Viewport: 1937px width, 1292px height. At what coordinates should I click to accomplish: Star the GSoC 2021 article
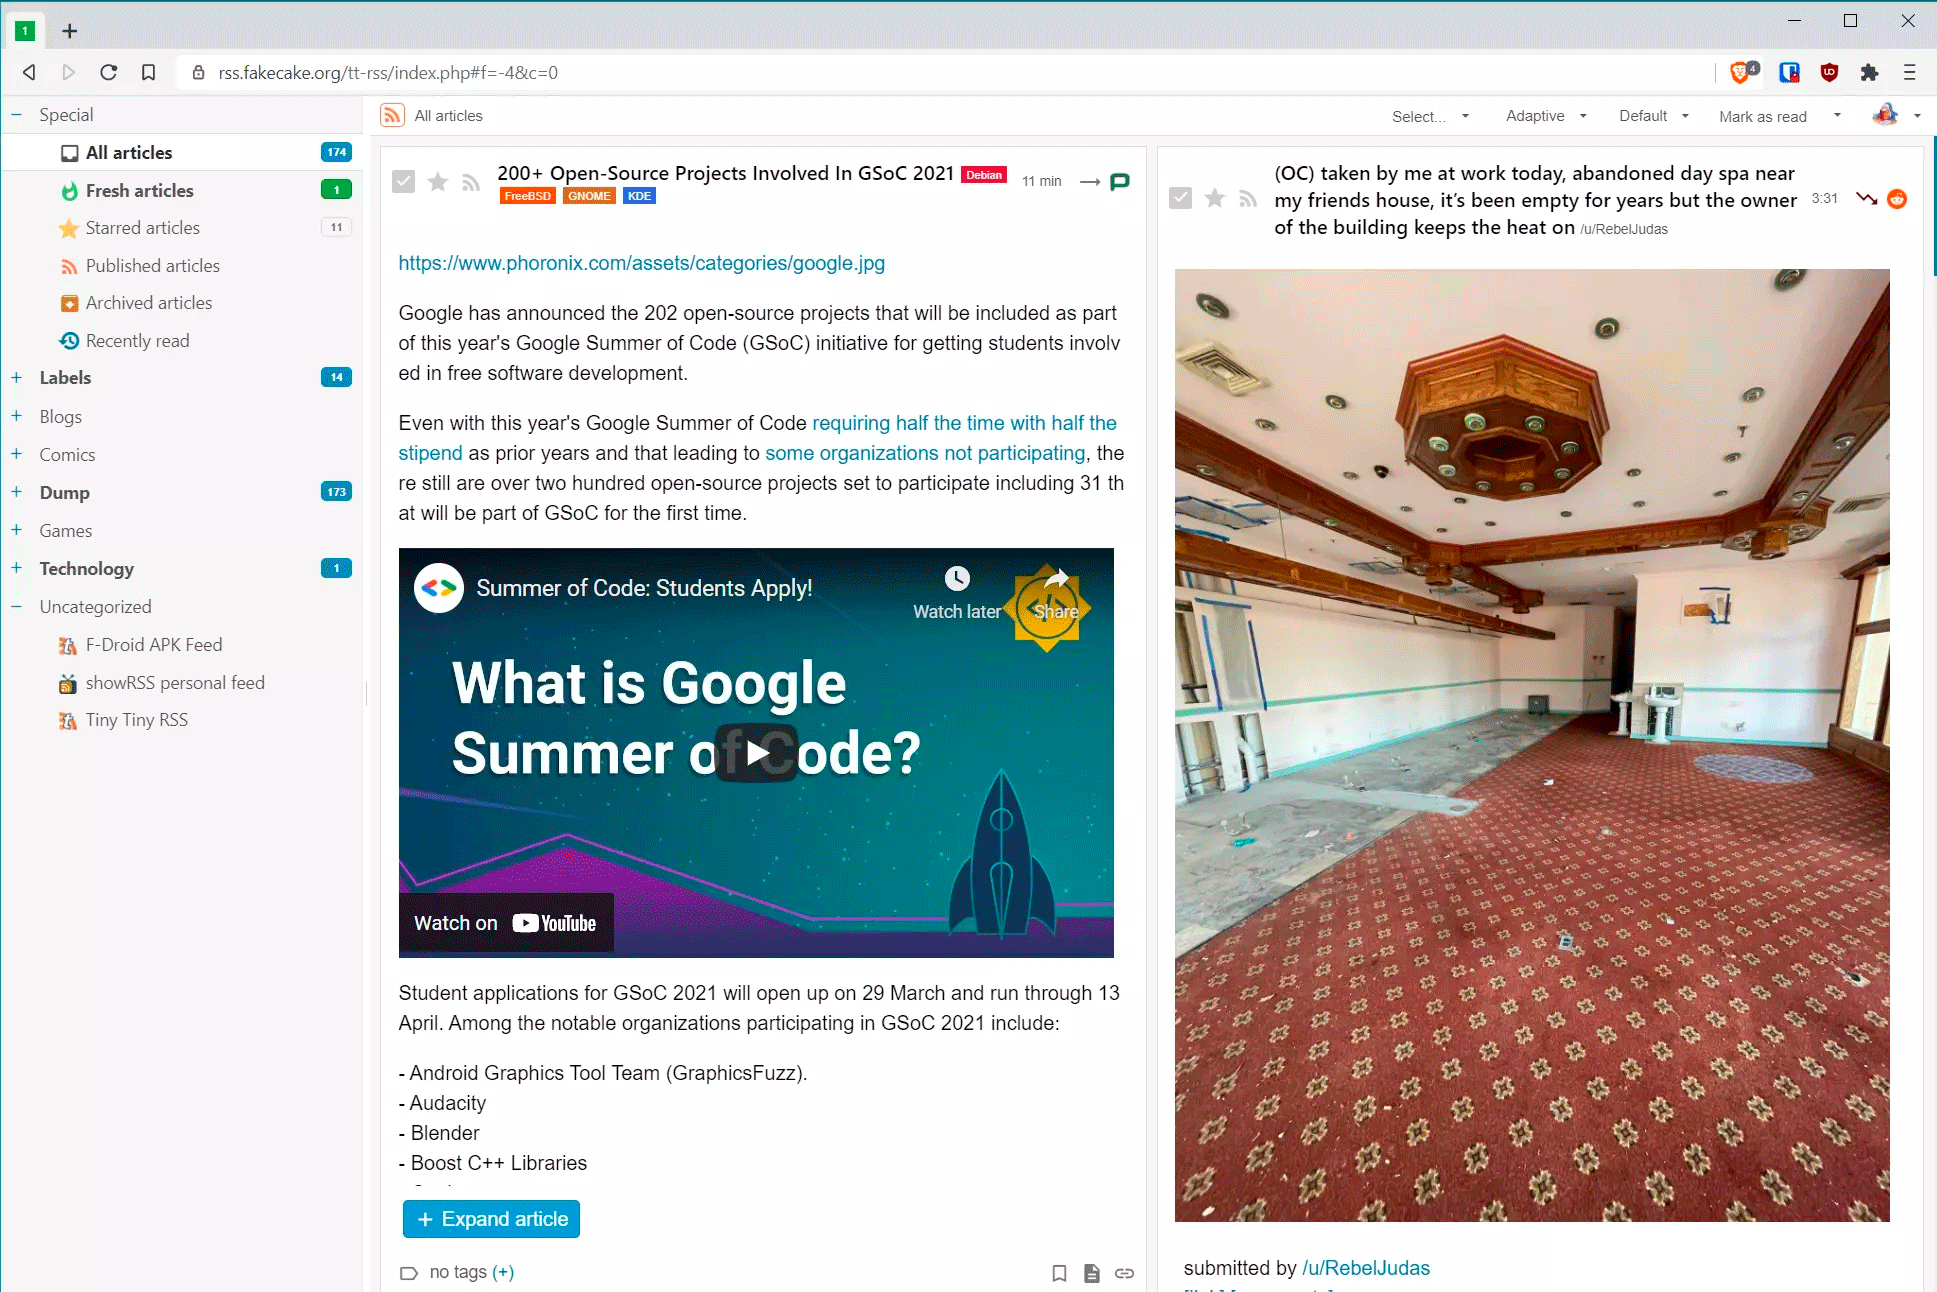437,181
